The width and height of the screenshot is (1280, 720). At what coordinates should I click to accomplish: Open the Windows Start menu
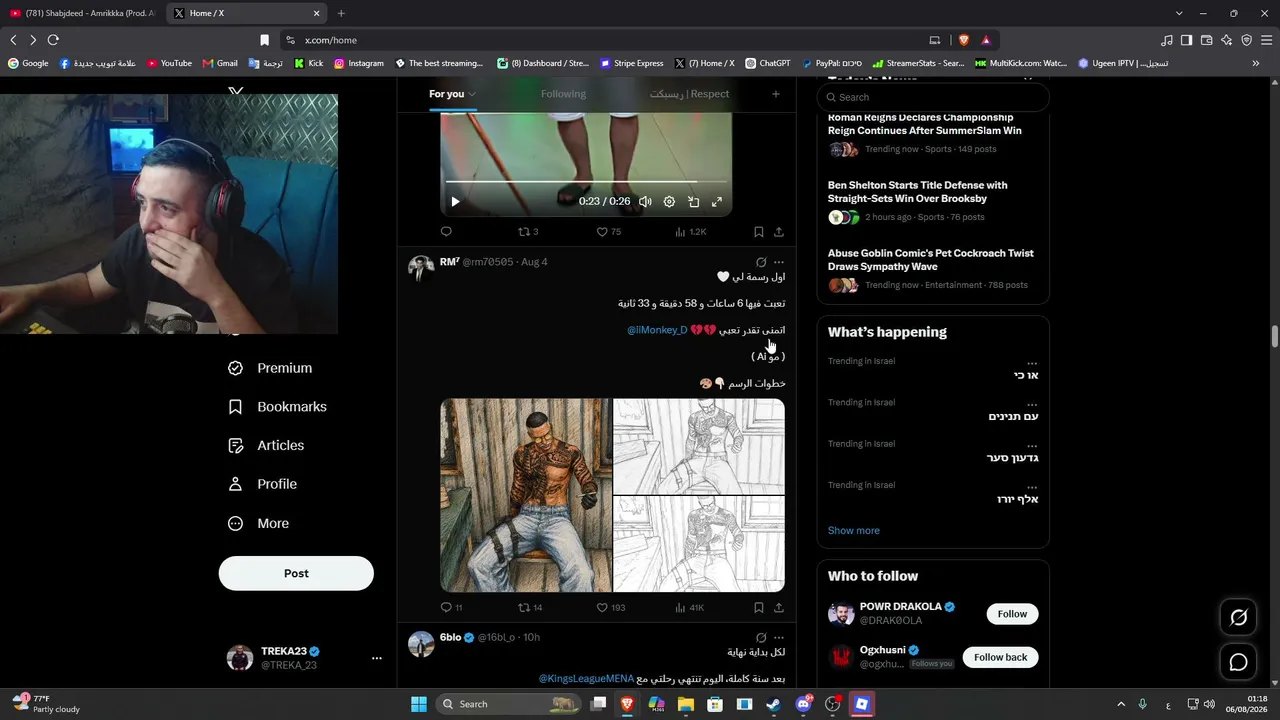click(x=419, y=704)
